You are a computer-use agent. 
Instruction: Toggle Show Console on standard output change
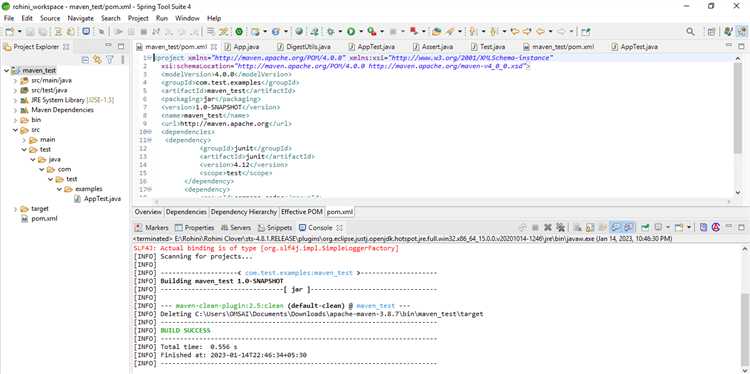click(616, 228)
